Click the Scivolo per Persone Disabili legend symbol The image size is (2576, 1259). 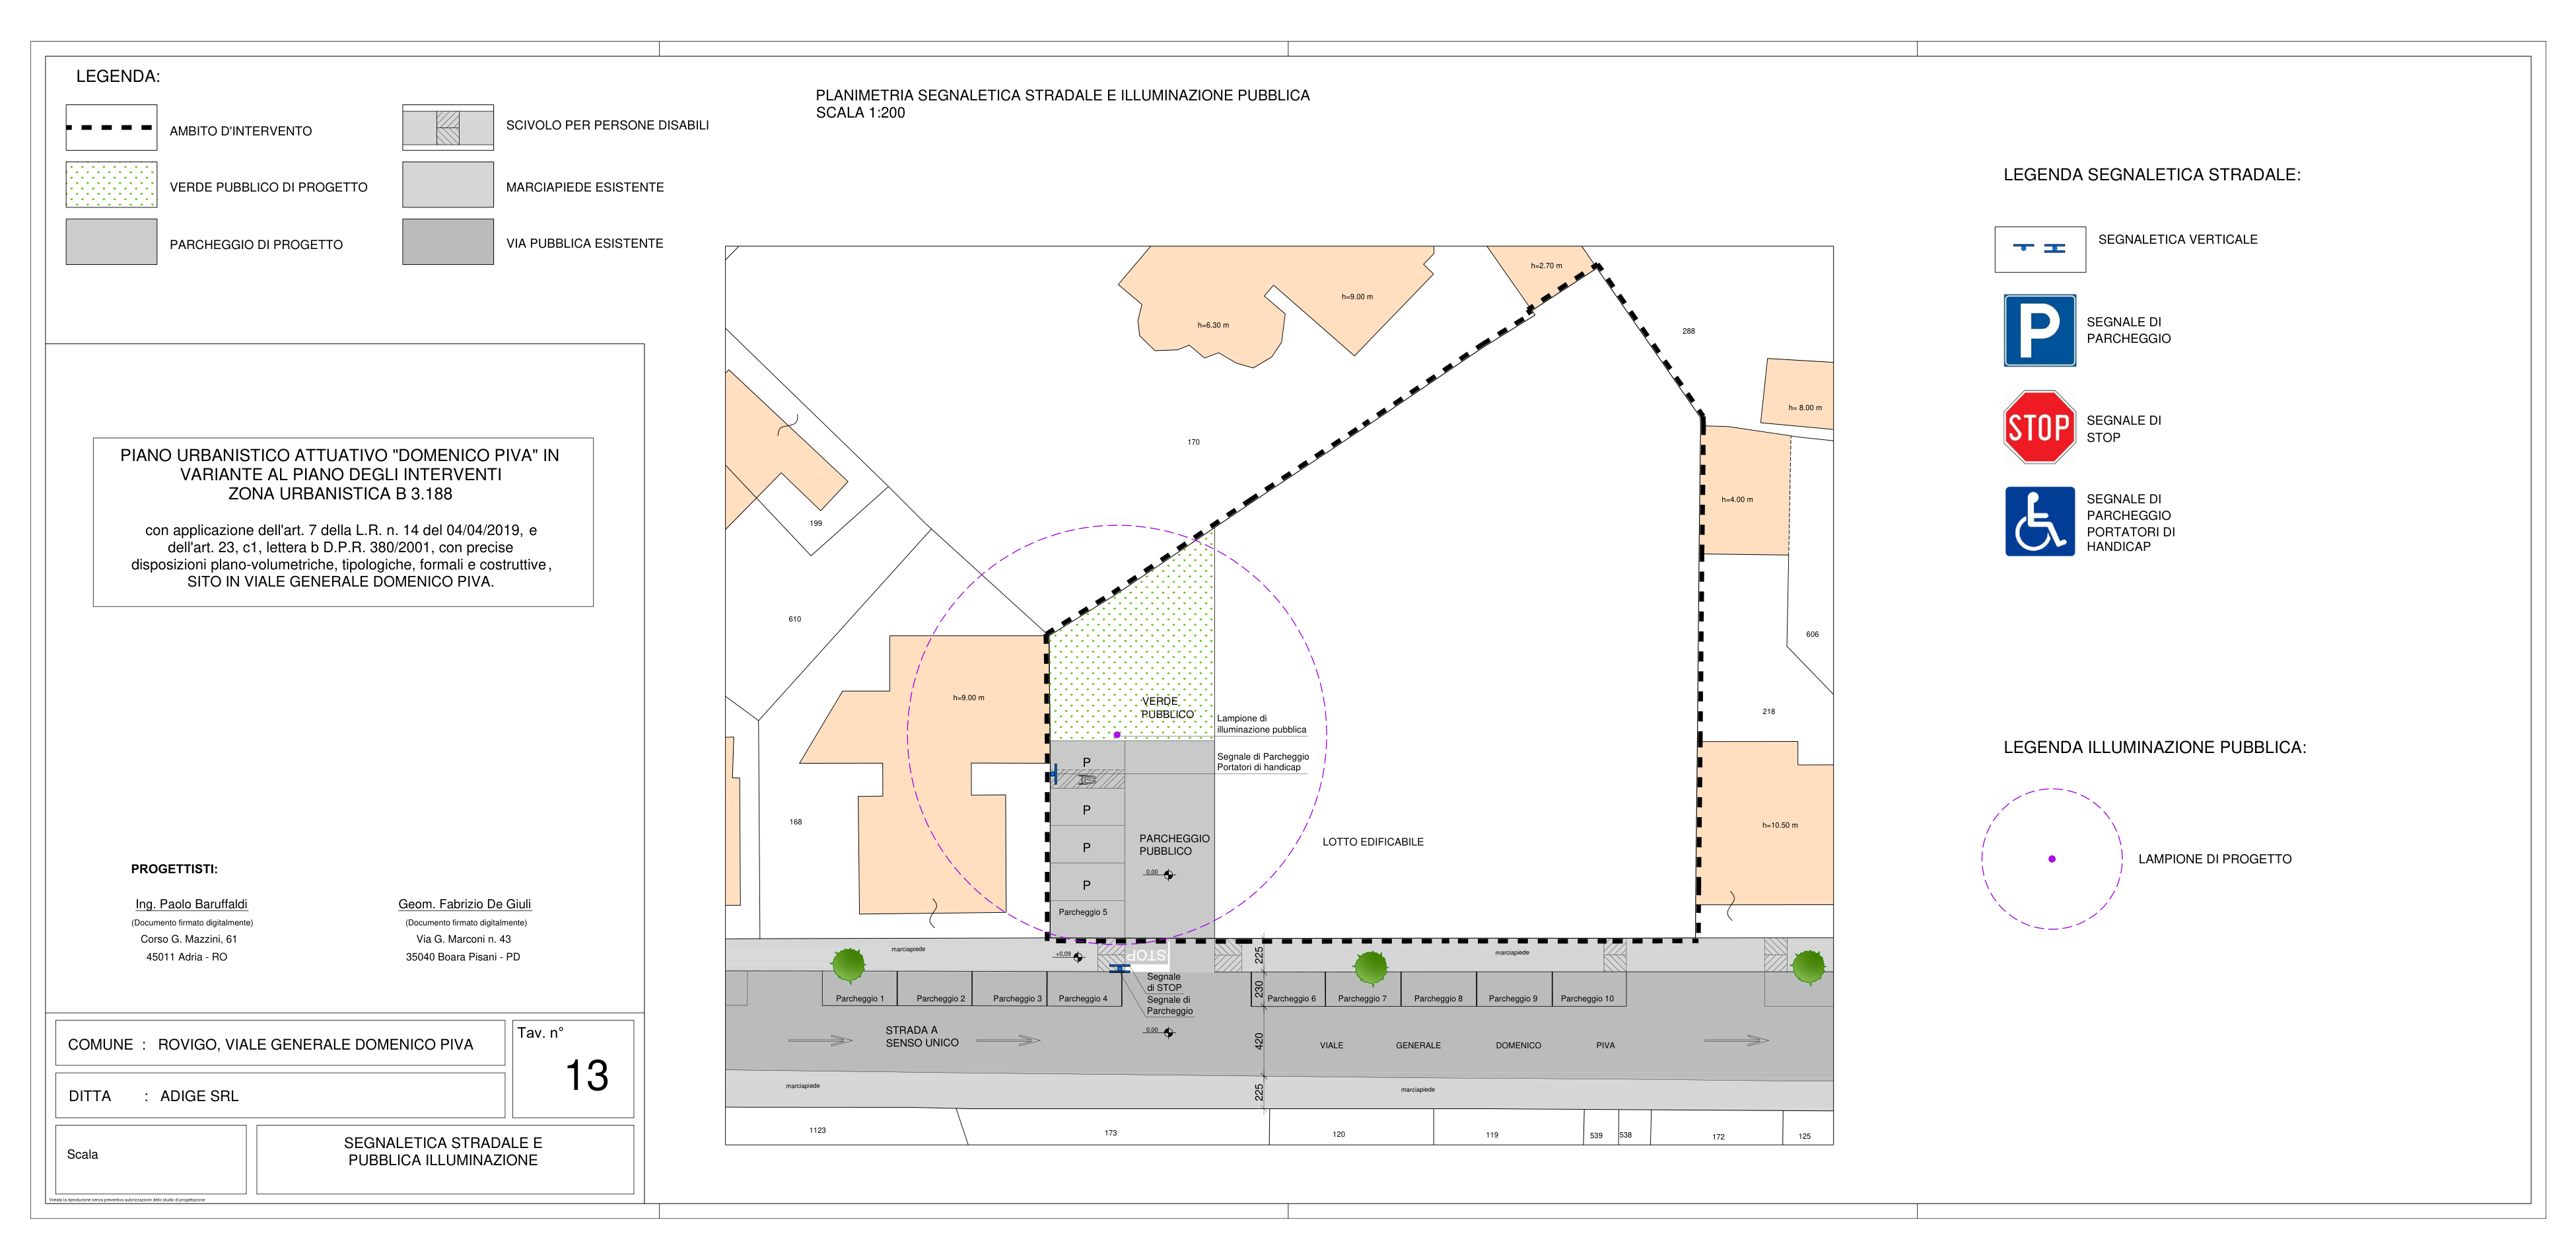tap(448, 128)
